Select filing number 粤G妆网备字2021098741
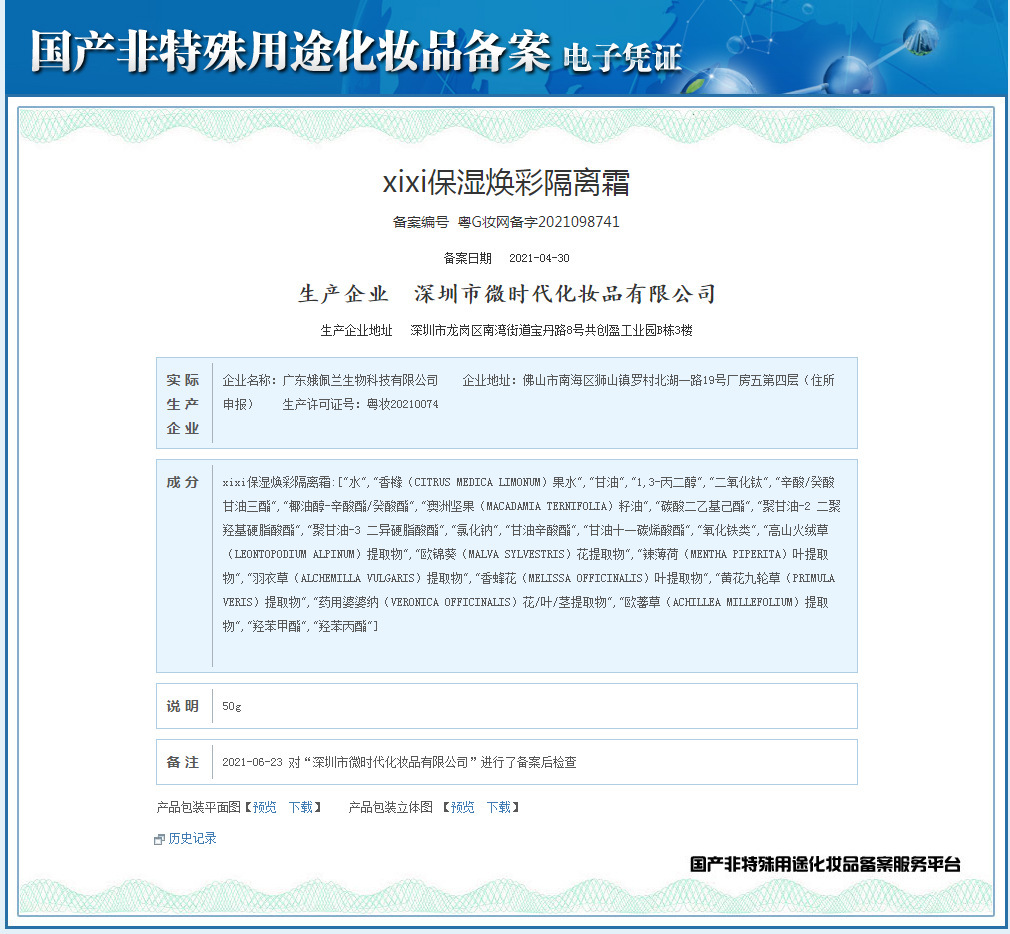 coord(538,222)
